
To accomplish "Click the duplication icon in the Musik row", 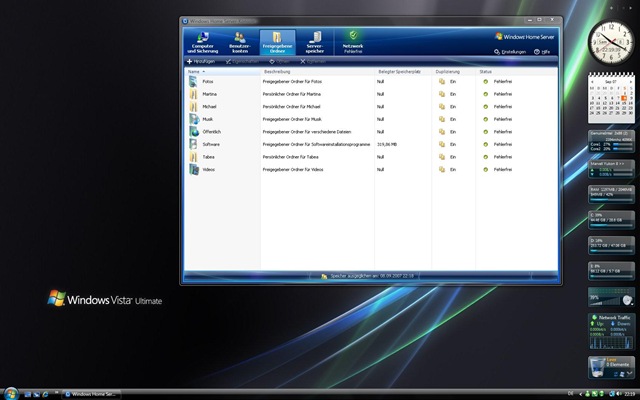I will 442,119.
